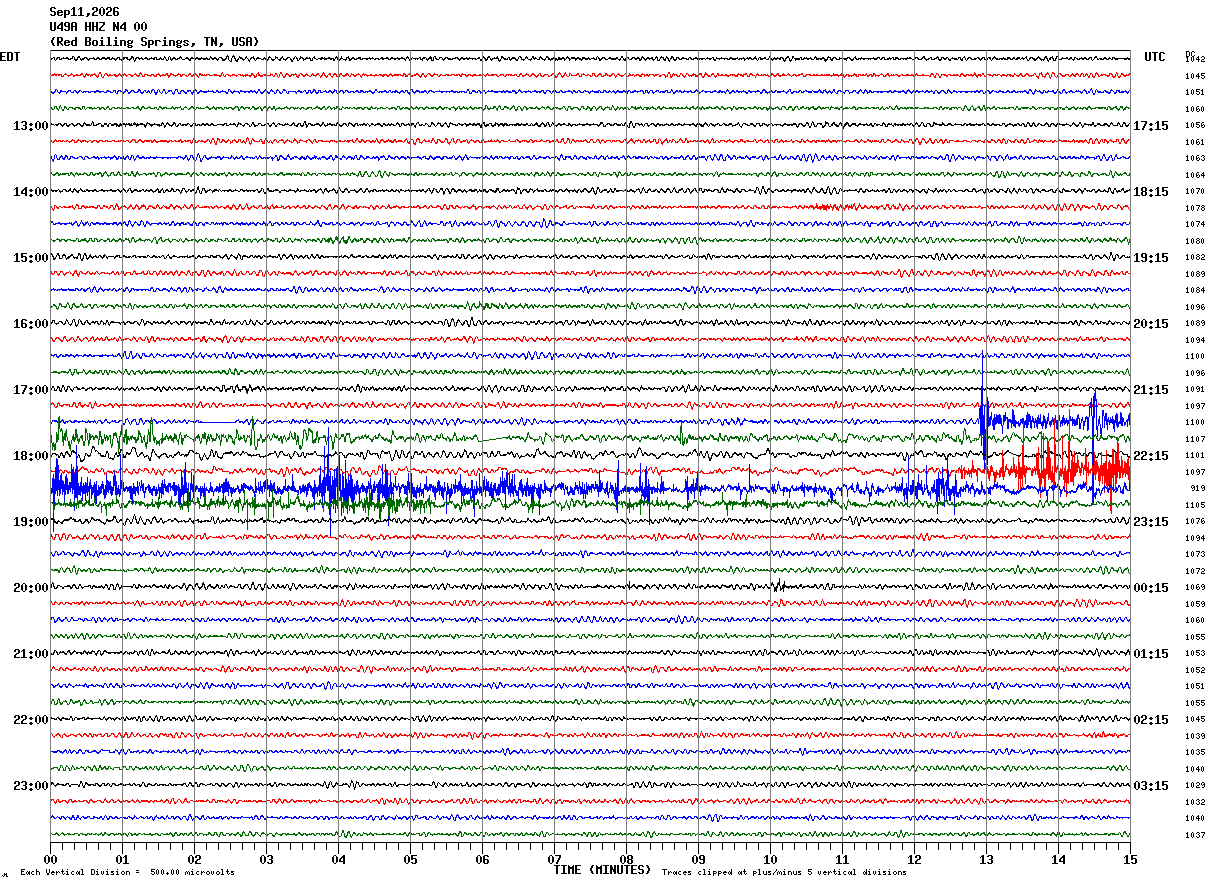Select the 23:00 EDT time label

[30, 786]
